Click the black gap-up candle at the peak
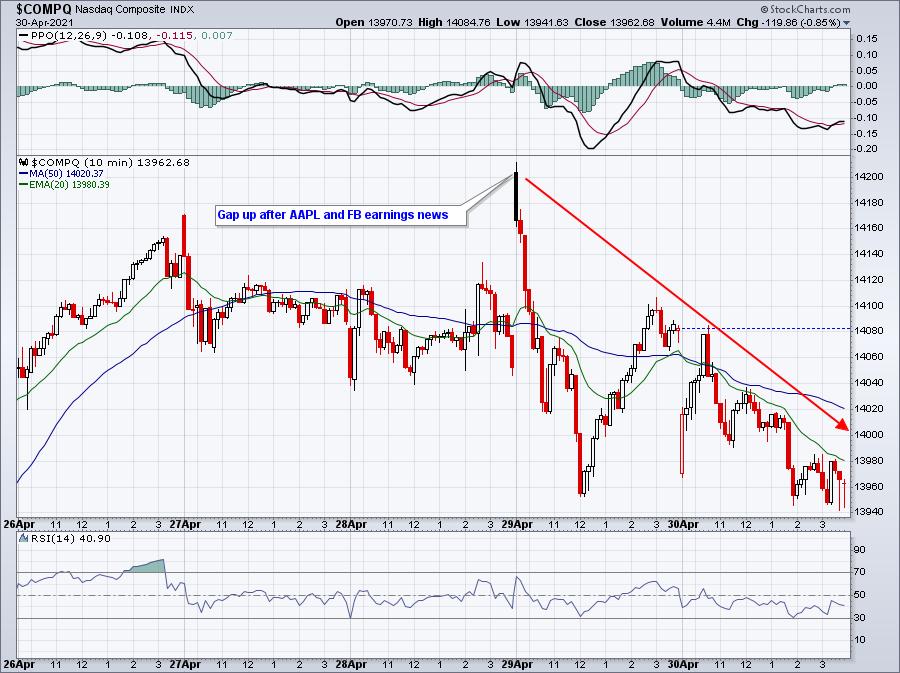The height and width of the screenshot is (673, 900). coord(516,195)
